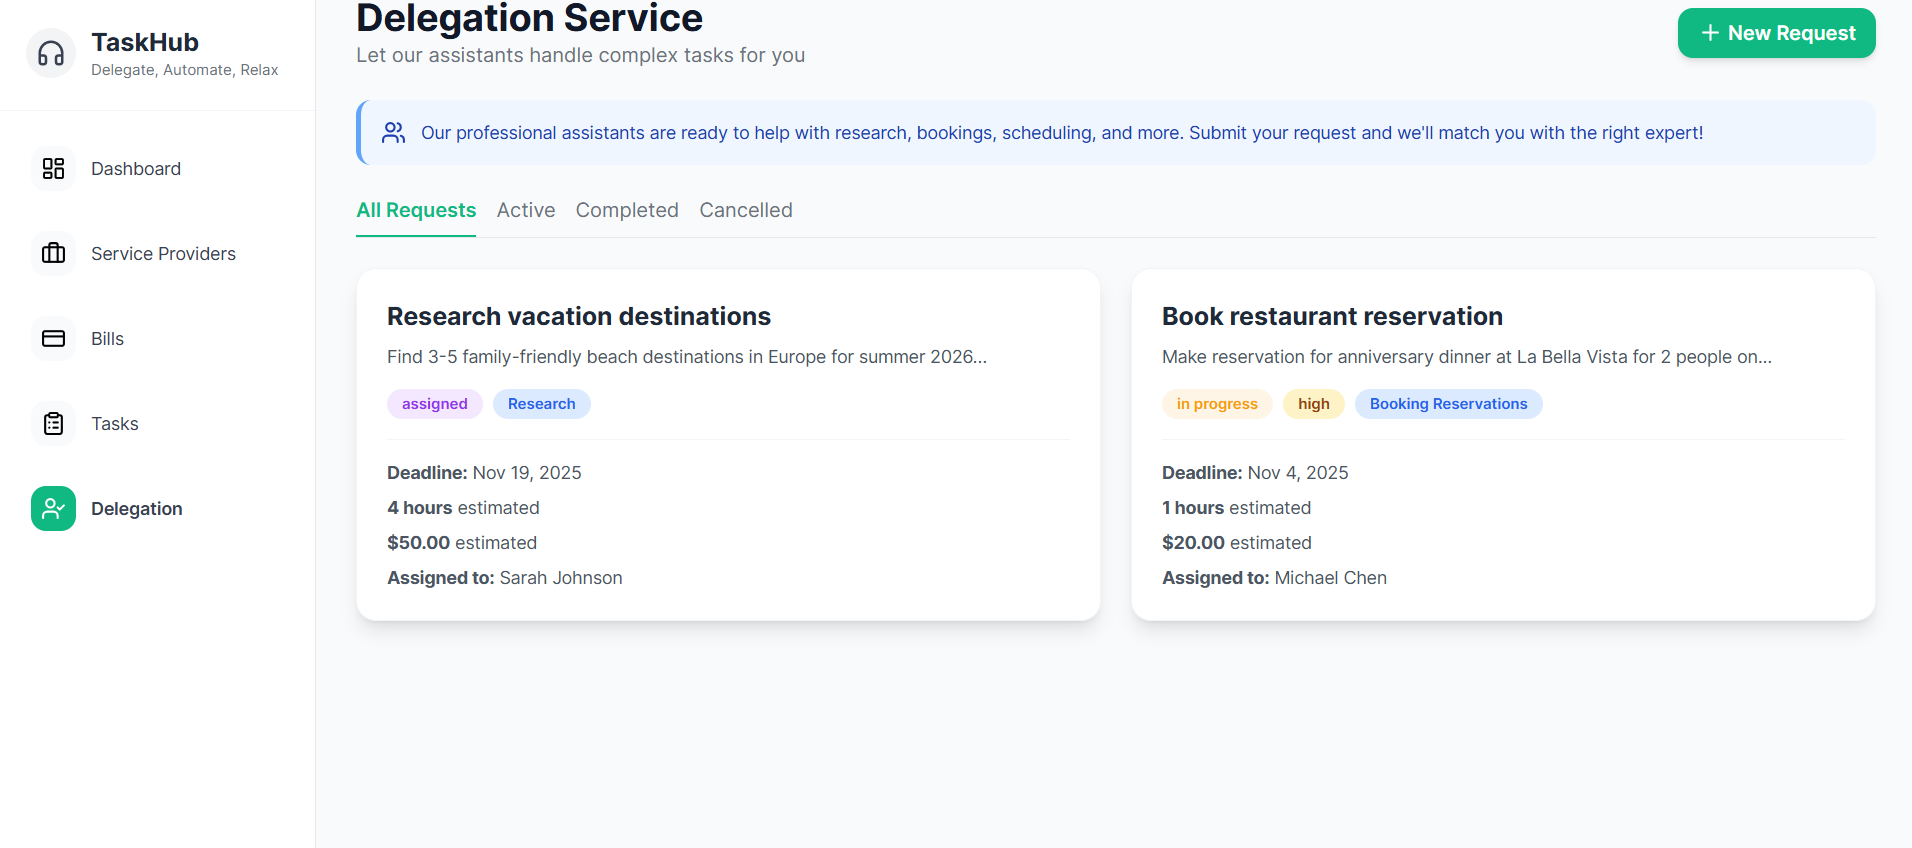
Task: Go to the Bills page link
Action: (x=107, y=339)
